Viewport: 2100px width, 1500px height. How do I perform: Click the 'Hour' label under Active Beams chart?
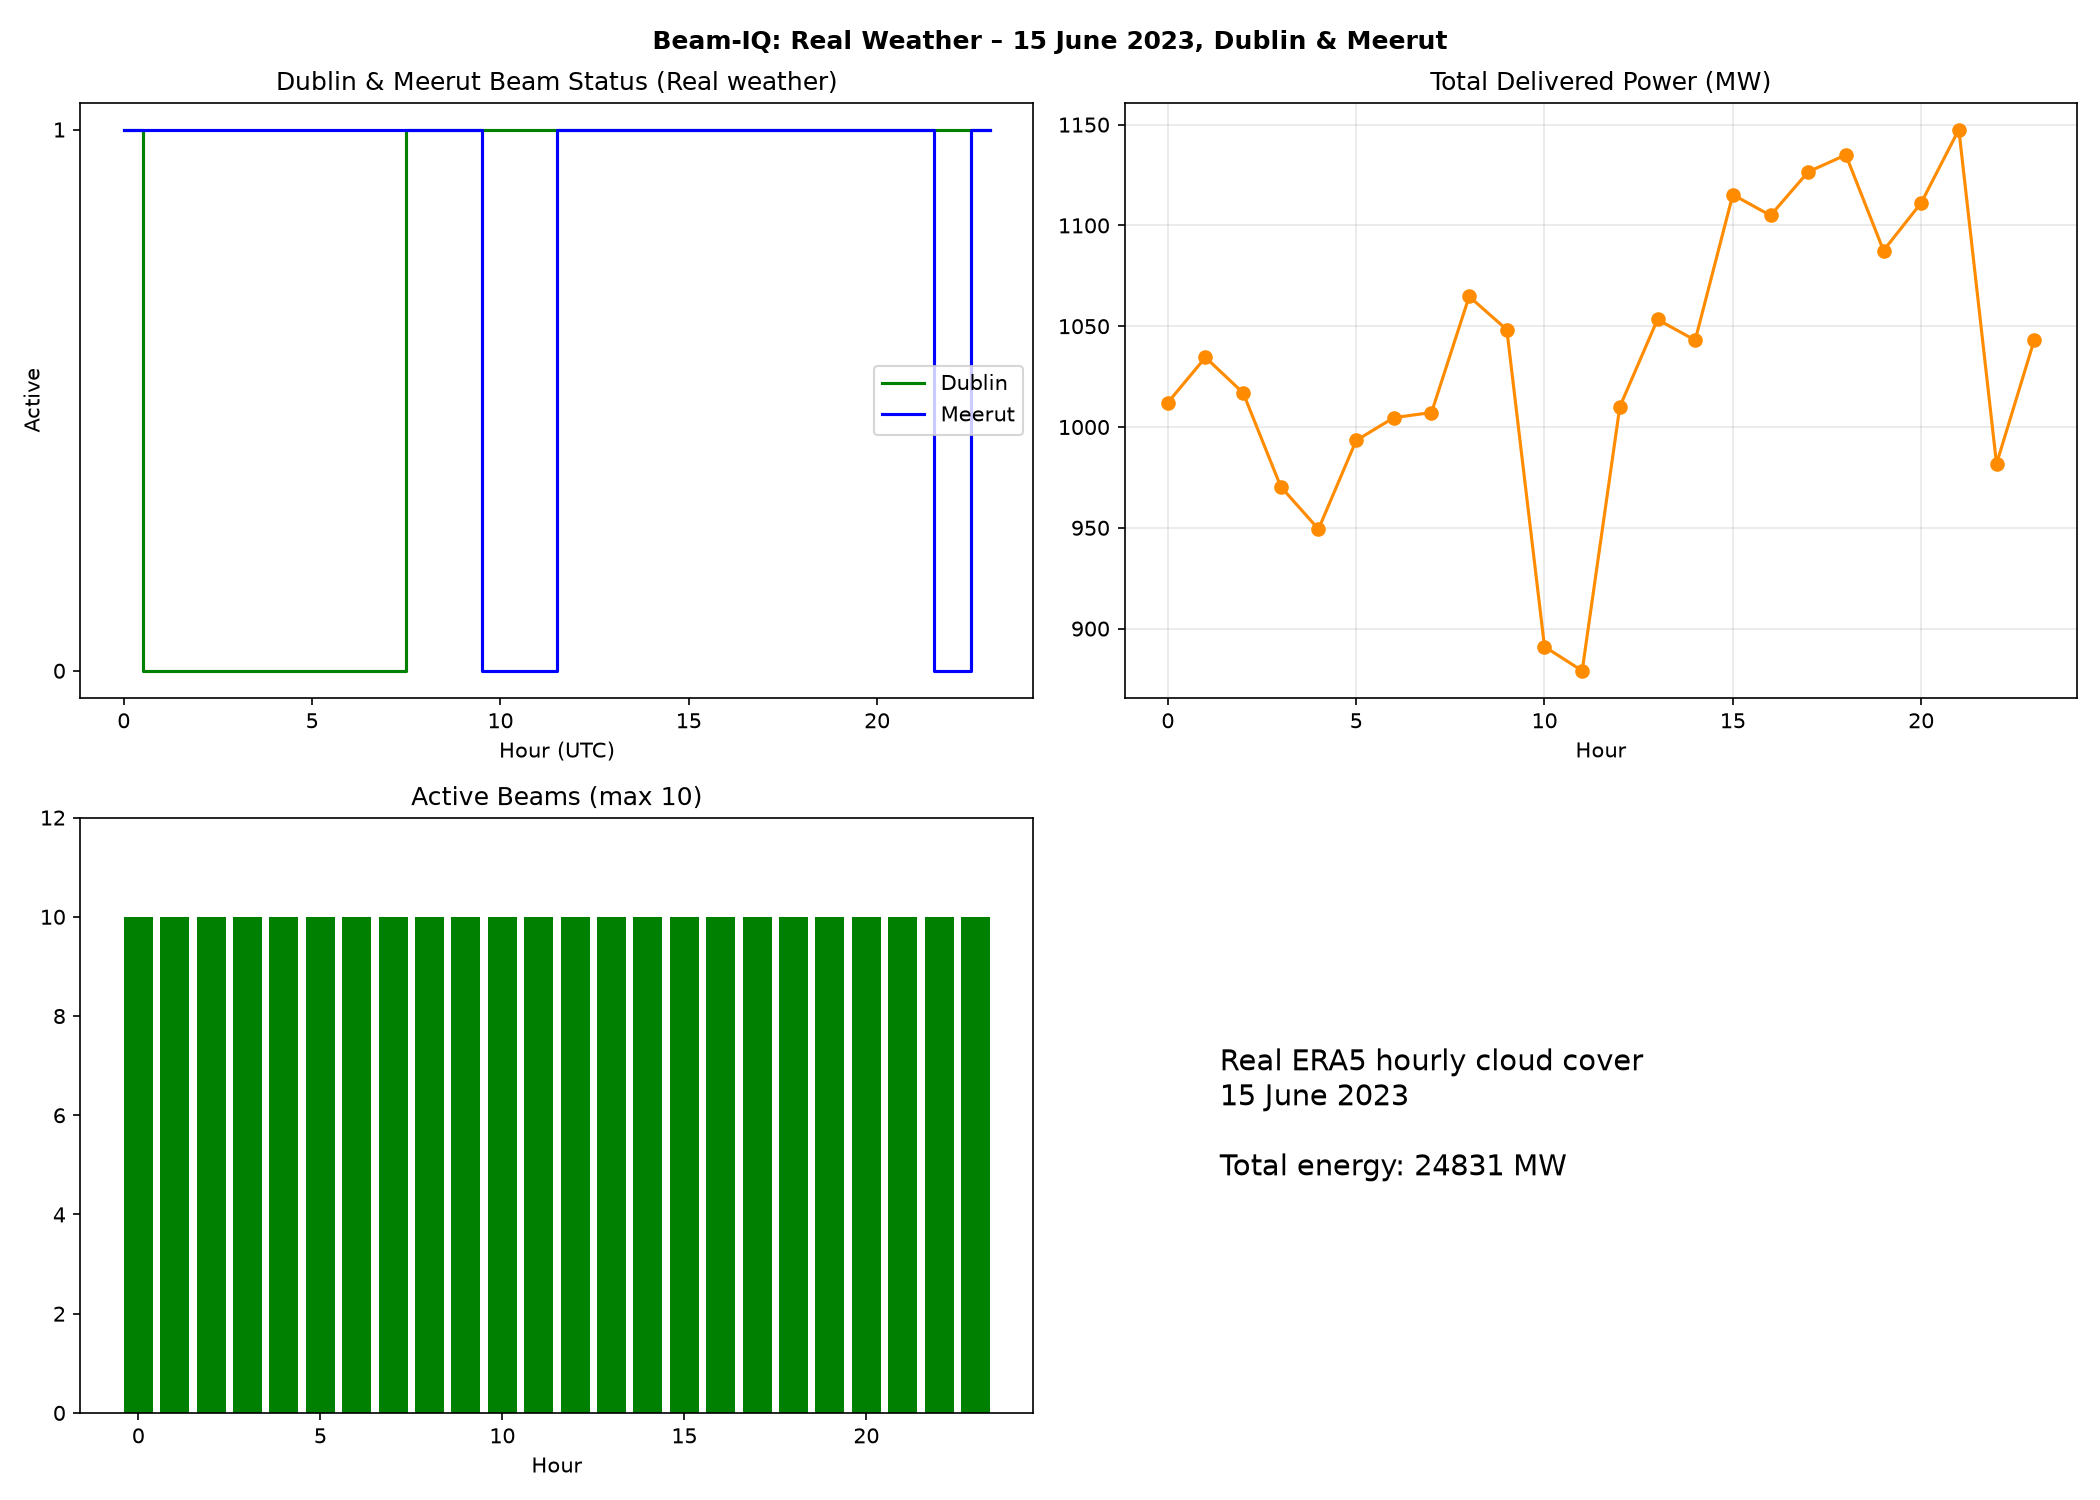(x=556, y=1466)
